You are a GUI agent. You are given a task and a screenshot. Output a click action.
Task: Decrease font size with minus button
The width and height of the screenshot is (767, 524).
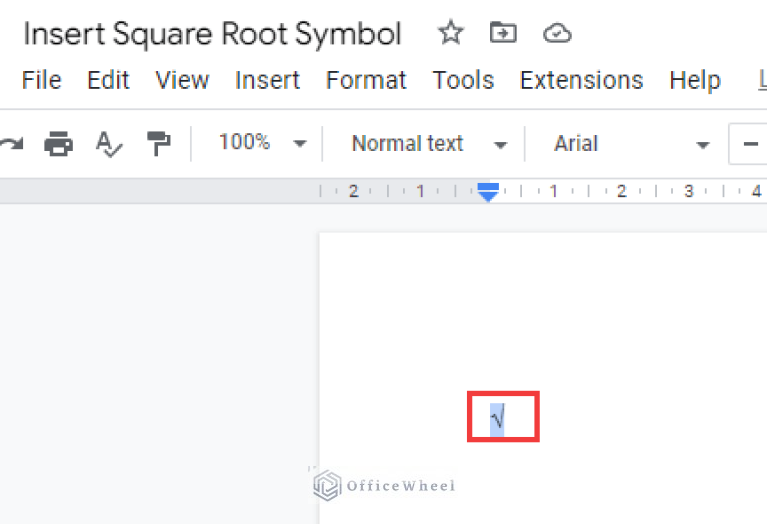tap(750, 144)
